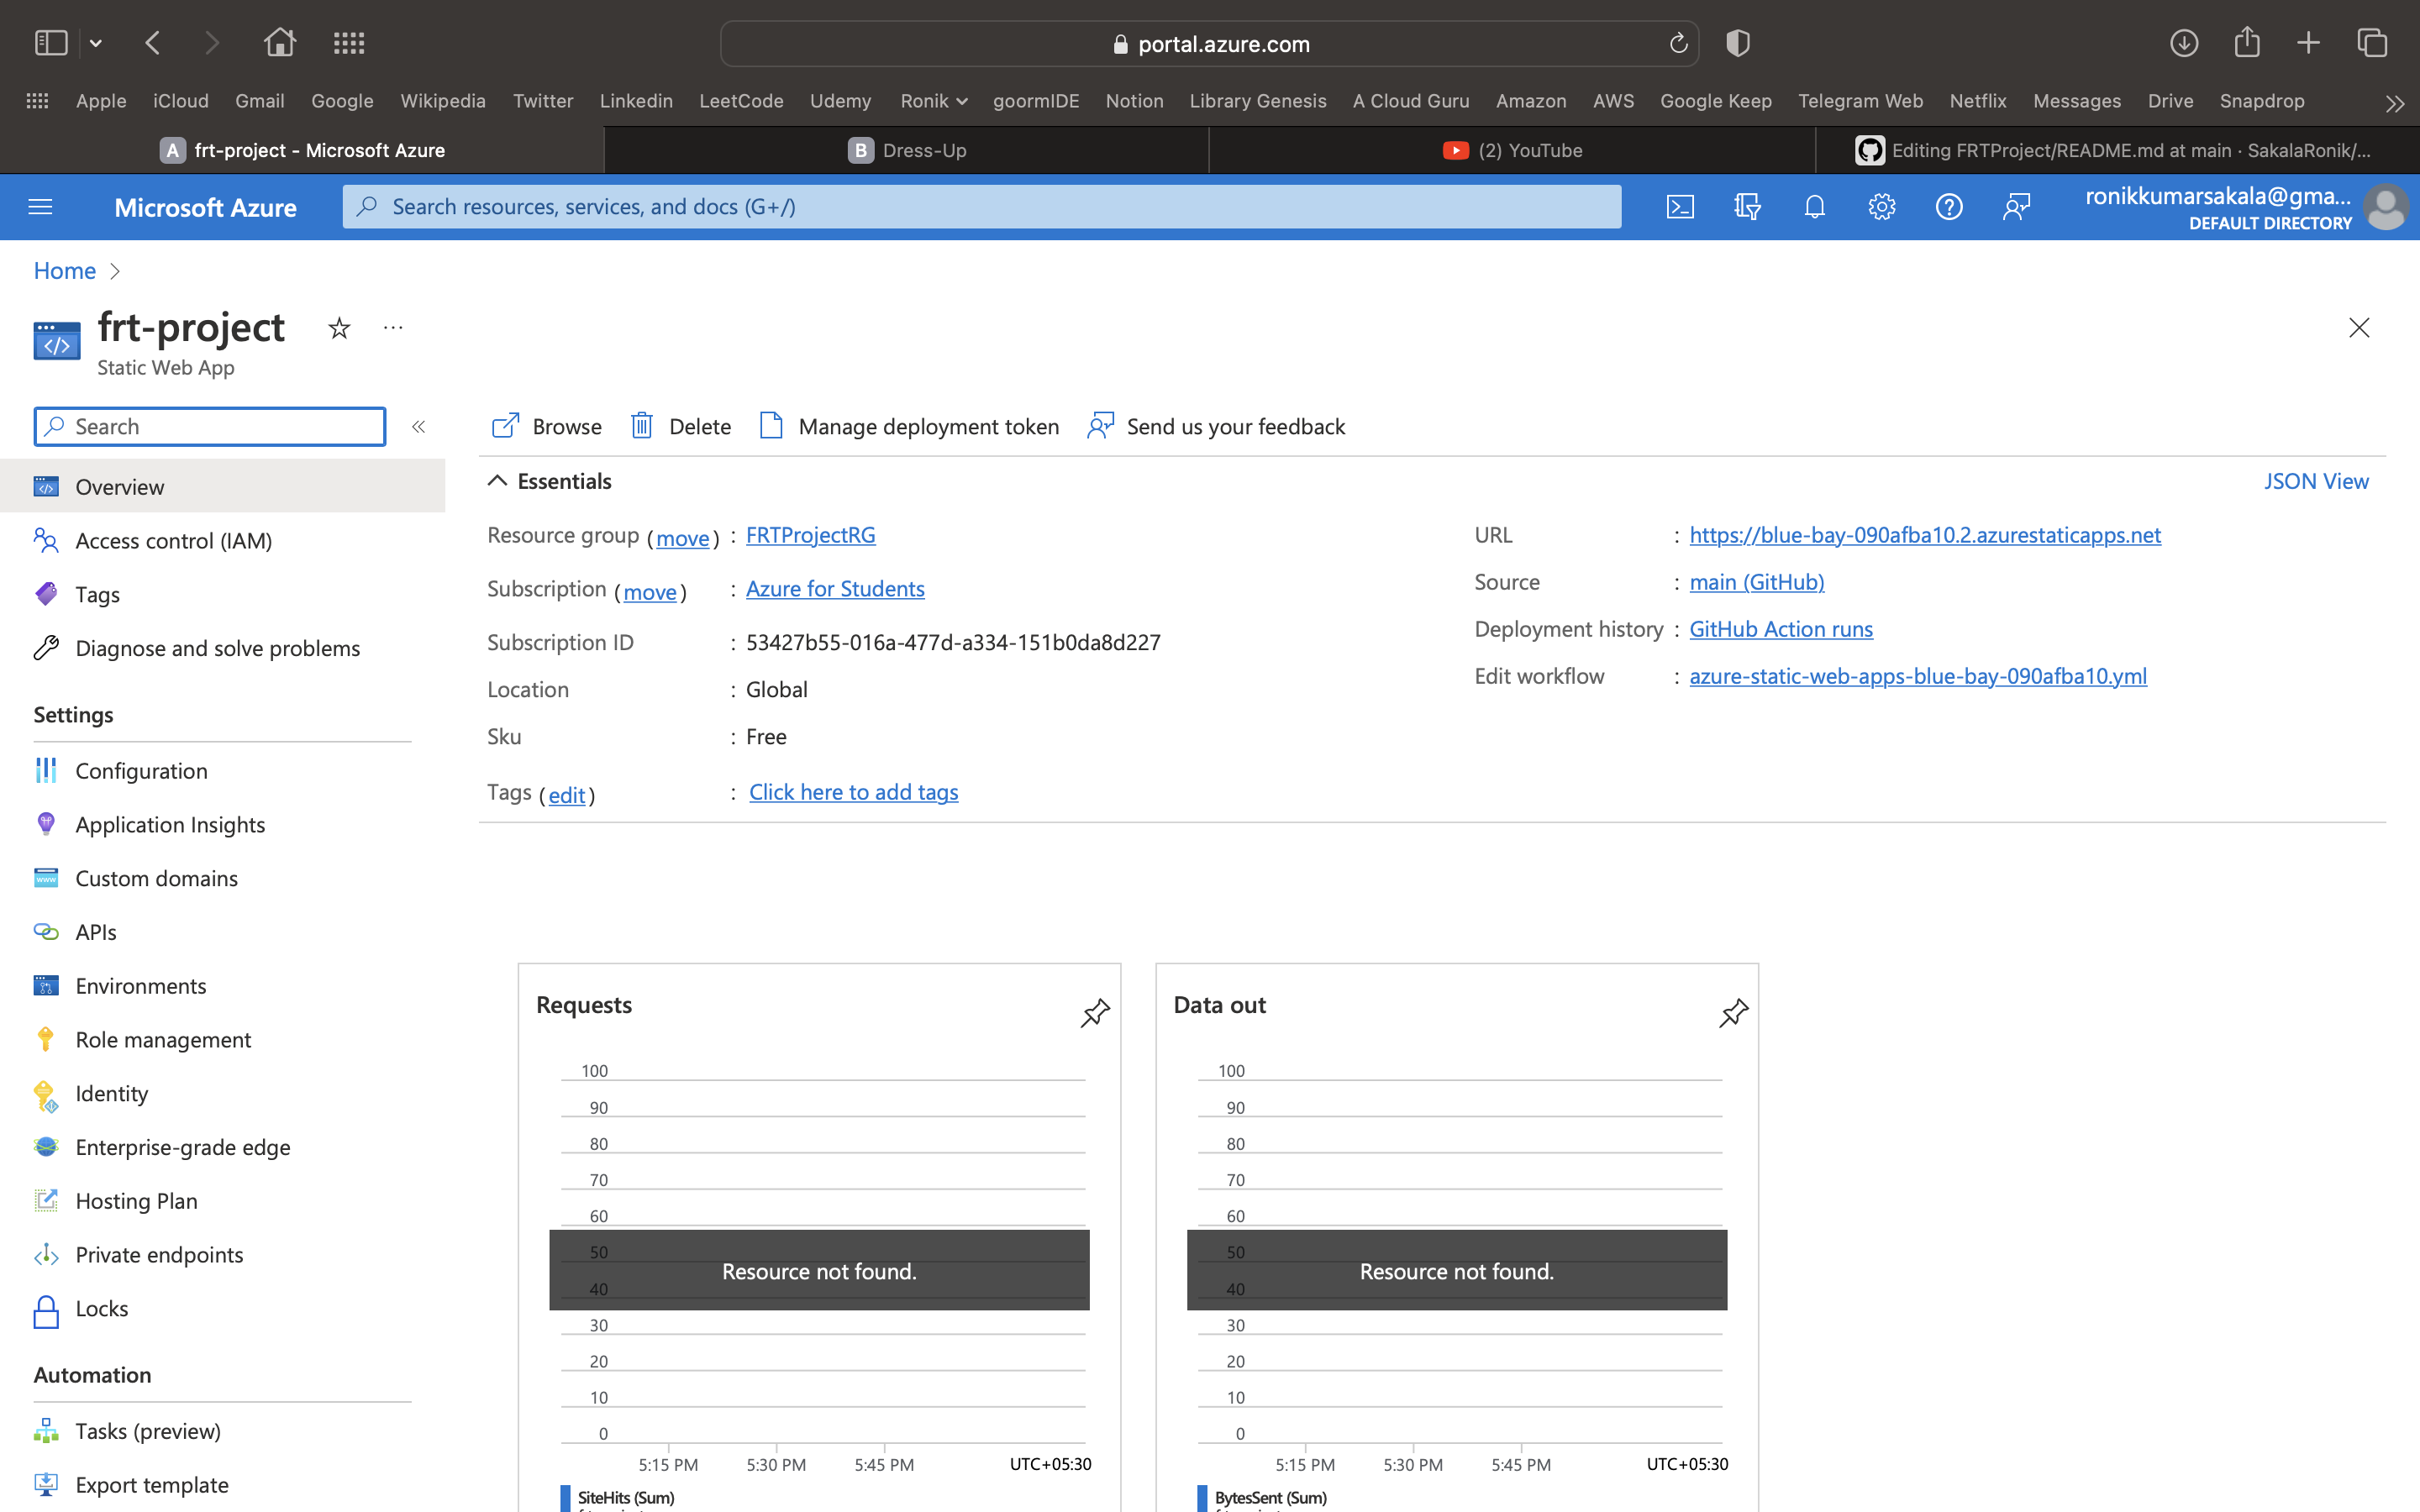The width and height of the screenshot is (2420, 1512).
Task: Open Role management
Action: tap(222, 1040)
